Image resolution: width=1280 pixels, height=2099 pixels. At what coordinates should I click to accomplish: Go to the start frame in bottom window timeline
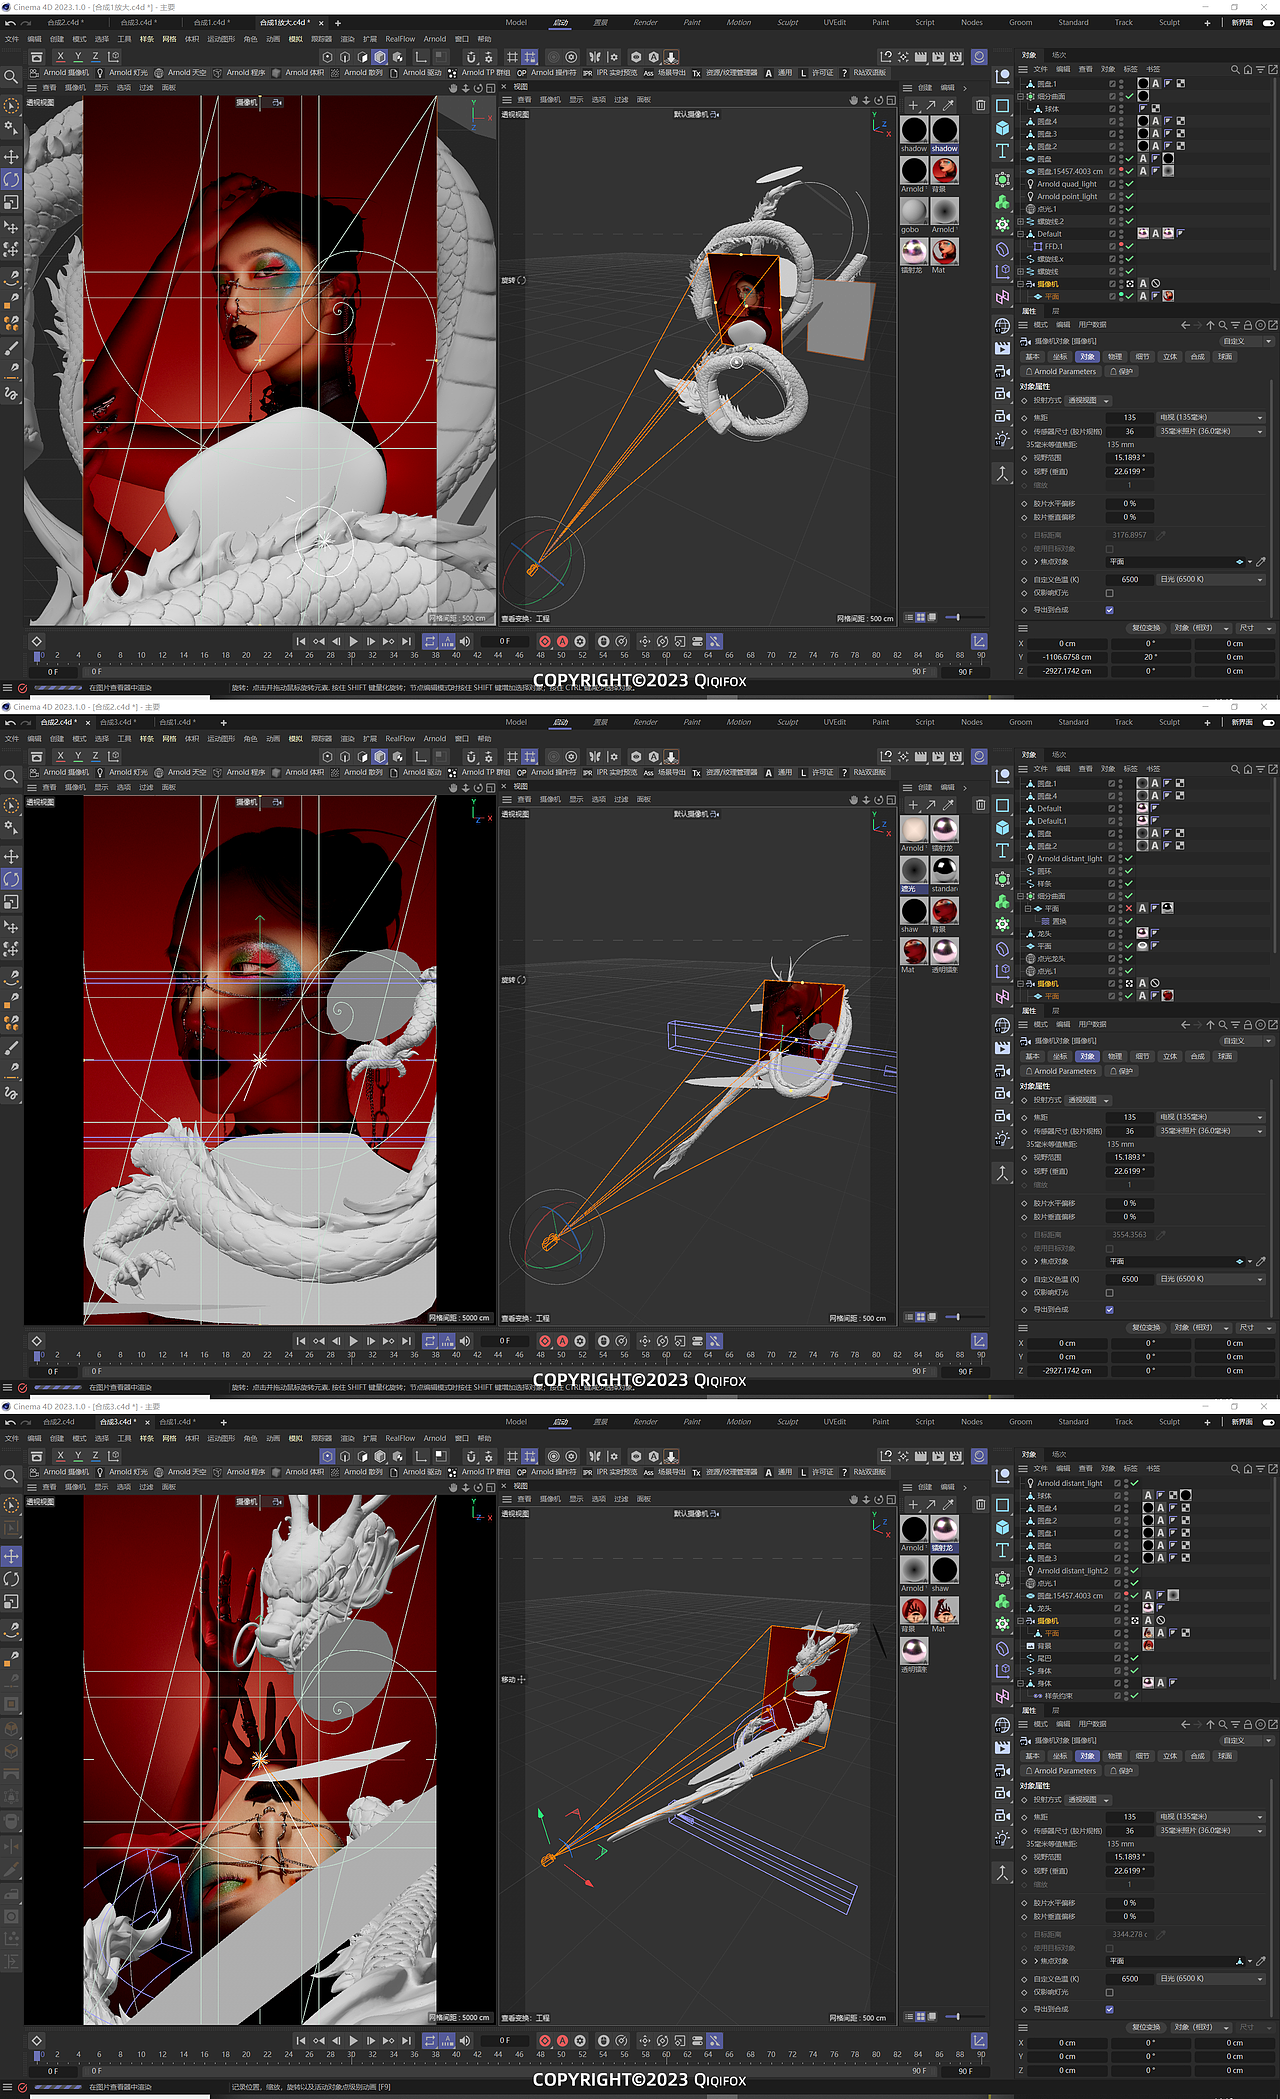[300, 2041]
